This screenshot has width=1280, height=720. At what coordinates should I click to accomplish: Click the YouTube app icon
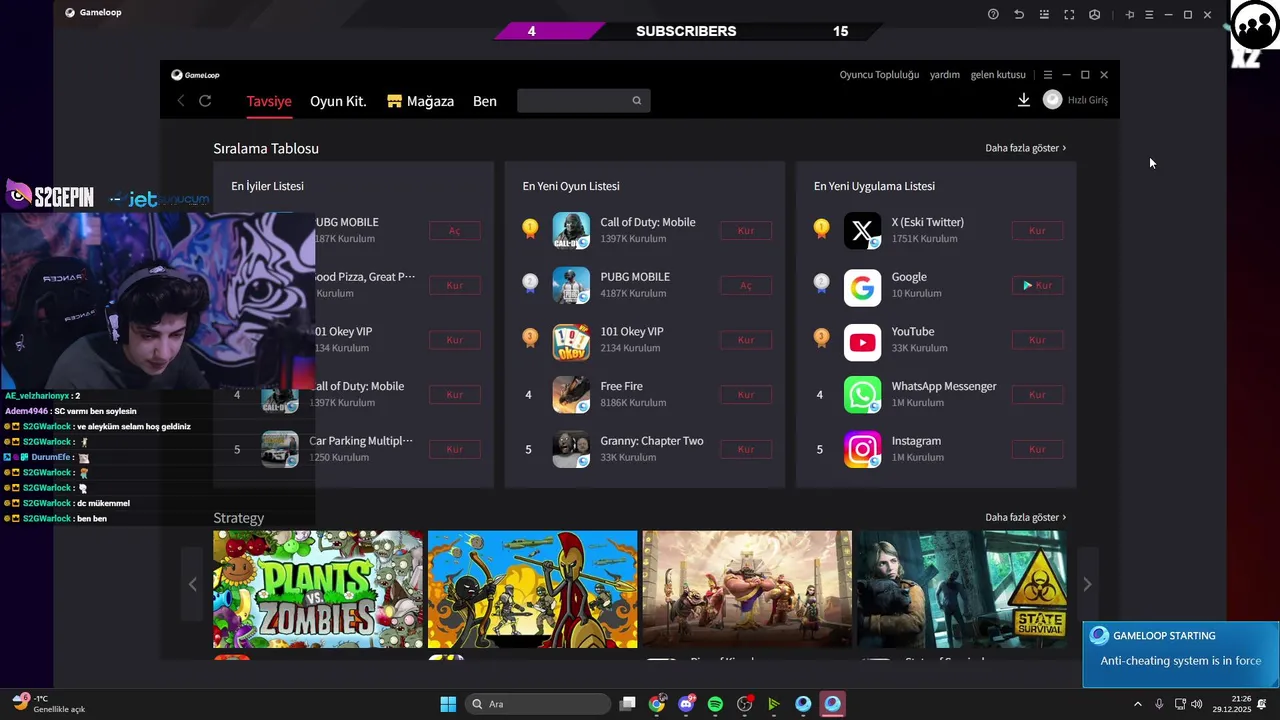(x=862, y=343)
